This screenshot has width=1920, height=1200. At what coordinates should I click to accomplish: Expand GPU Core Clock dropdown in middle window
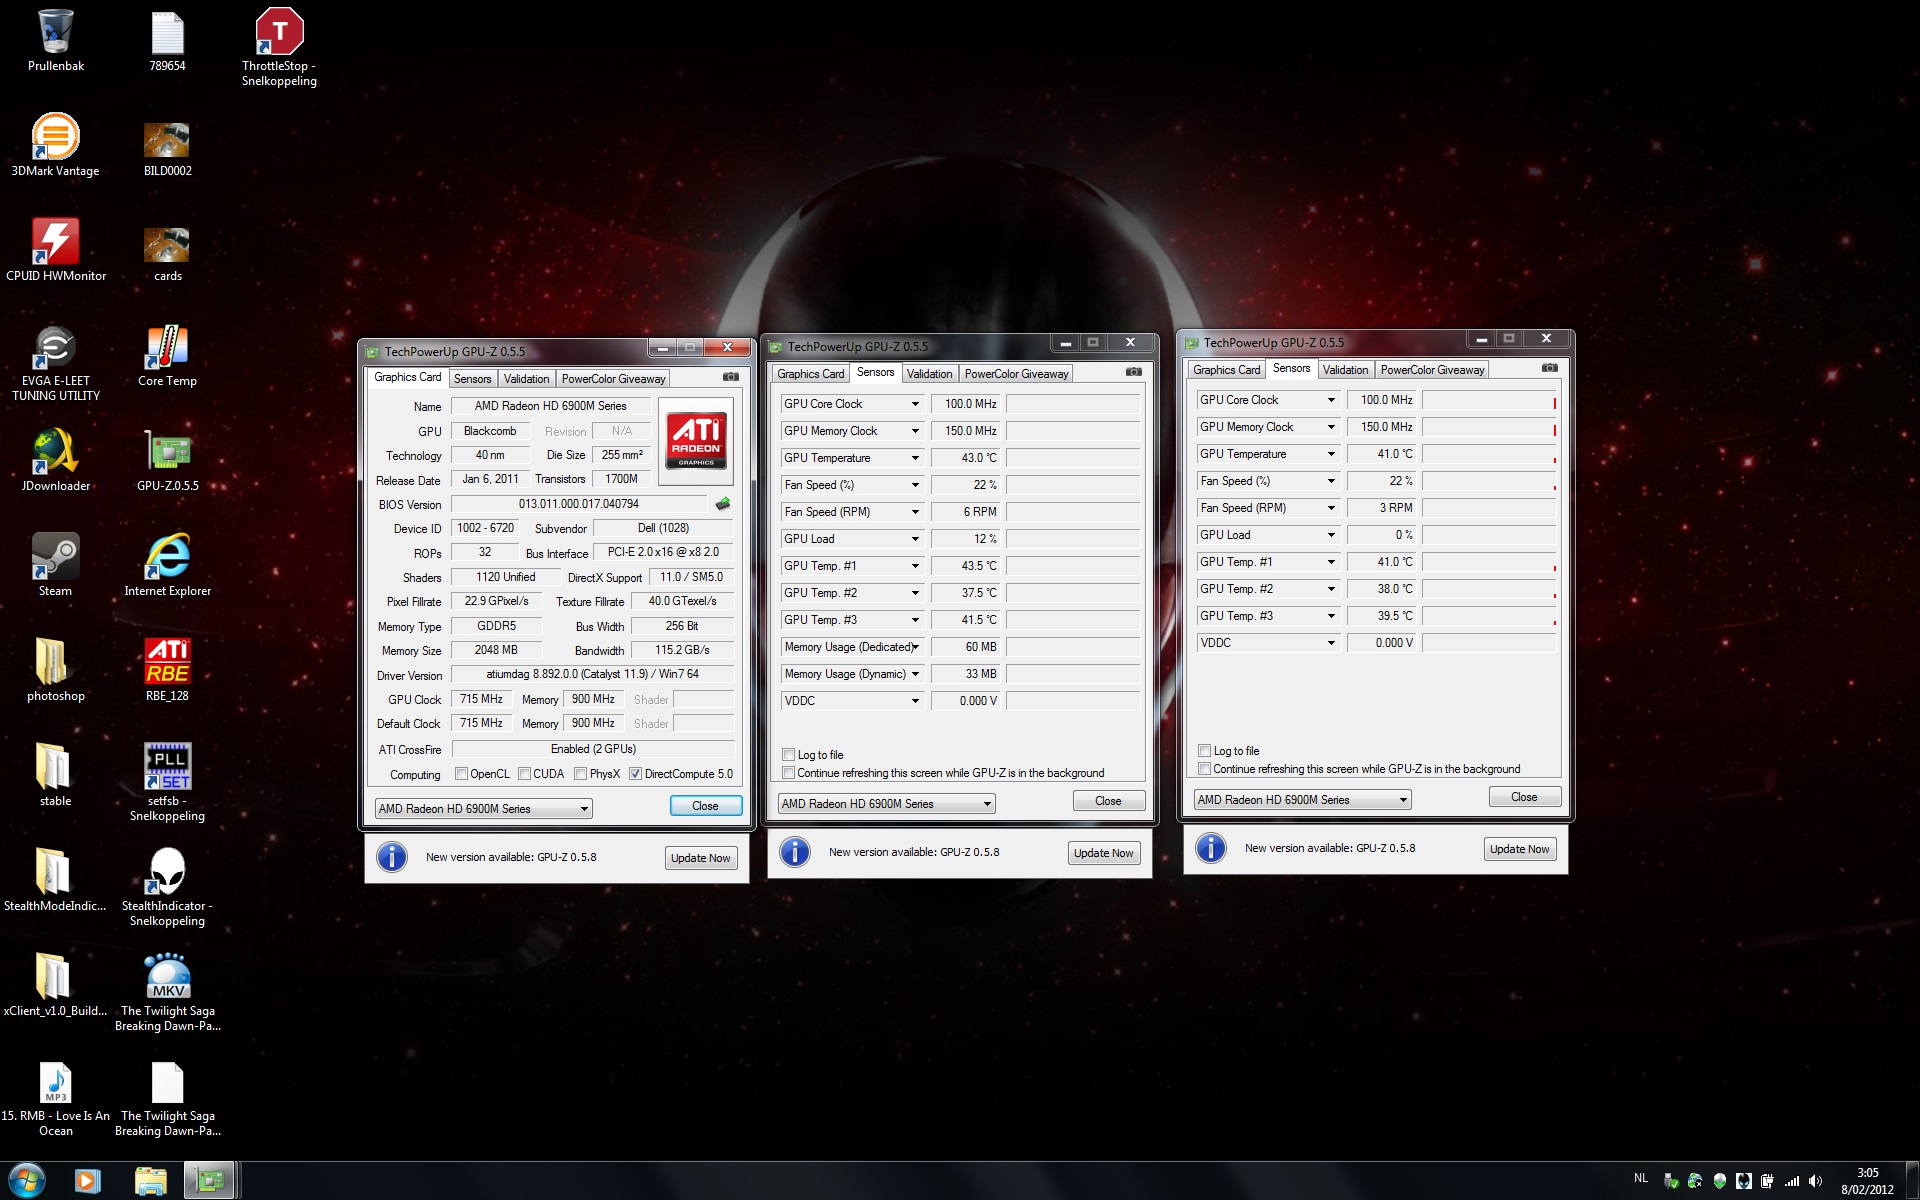914,404
